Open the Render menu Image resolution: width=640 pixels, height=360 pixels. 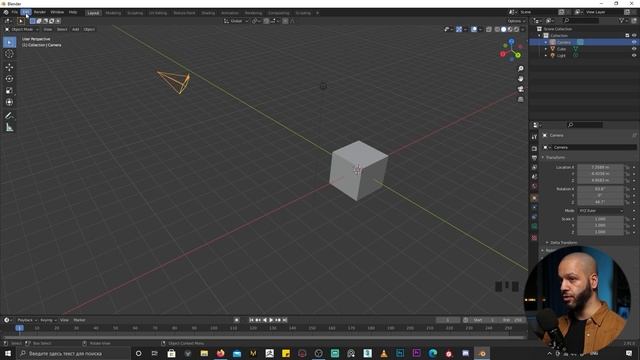pyautogui.click(x=40, y=12)
